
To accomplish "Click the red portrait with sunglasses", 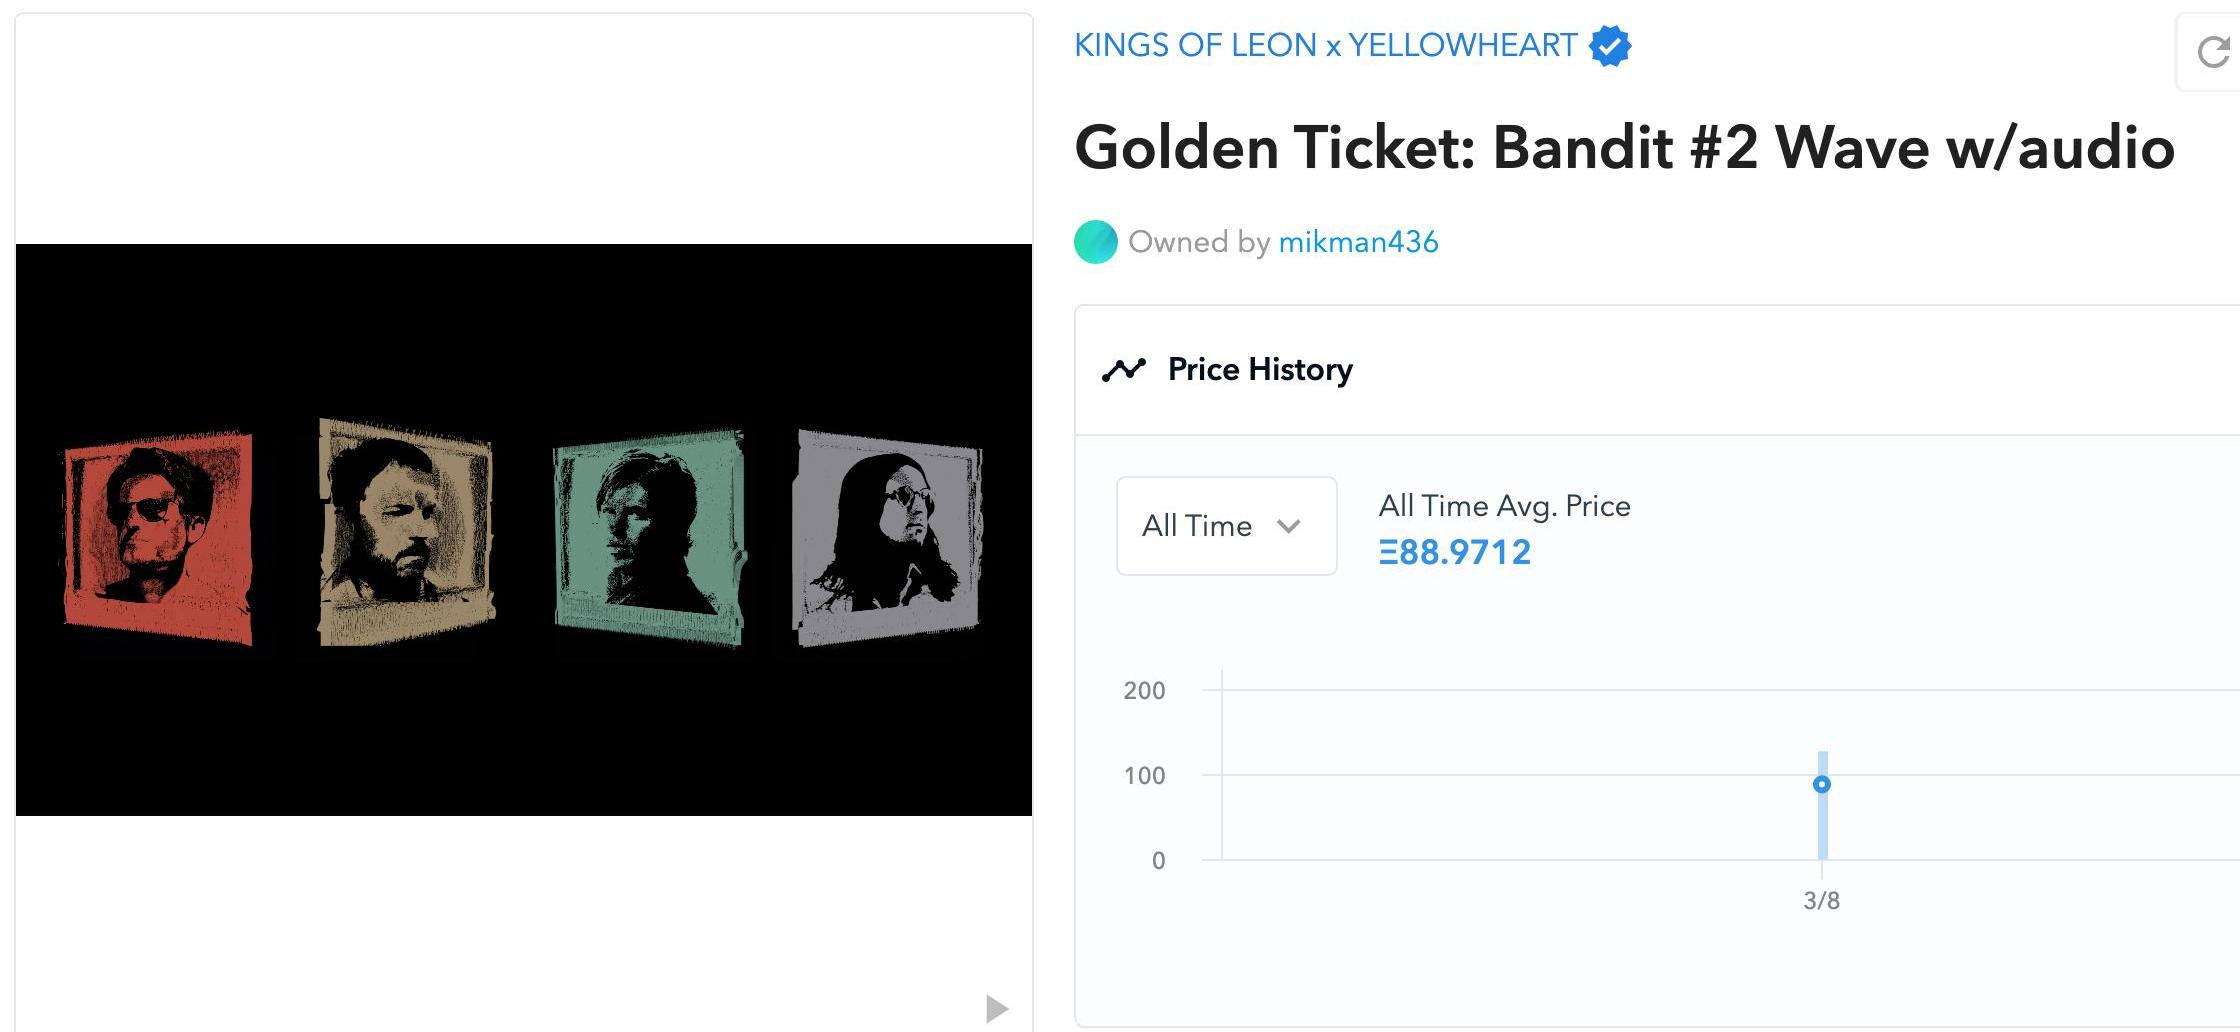I will tap(158, 537).
